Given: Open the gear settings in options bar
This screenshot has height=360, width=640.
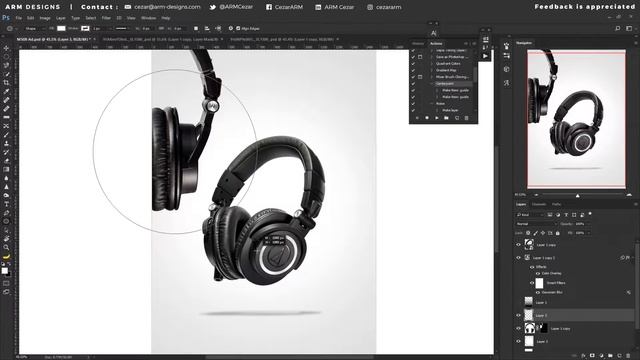Looking at the screenshot, I should click(x=231, y=29).
